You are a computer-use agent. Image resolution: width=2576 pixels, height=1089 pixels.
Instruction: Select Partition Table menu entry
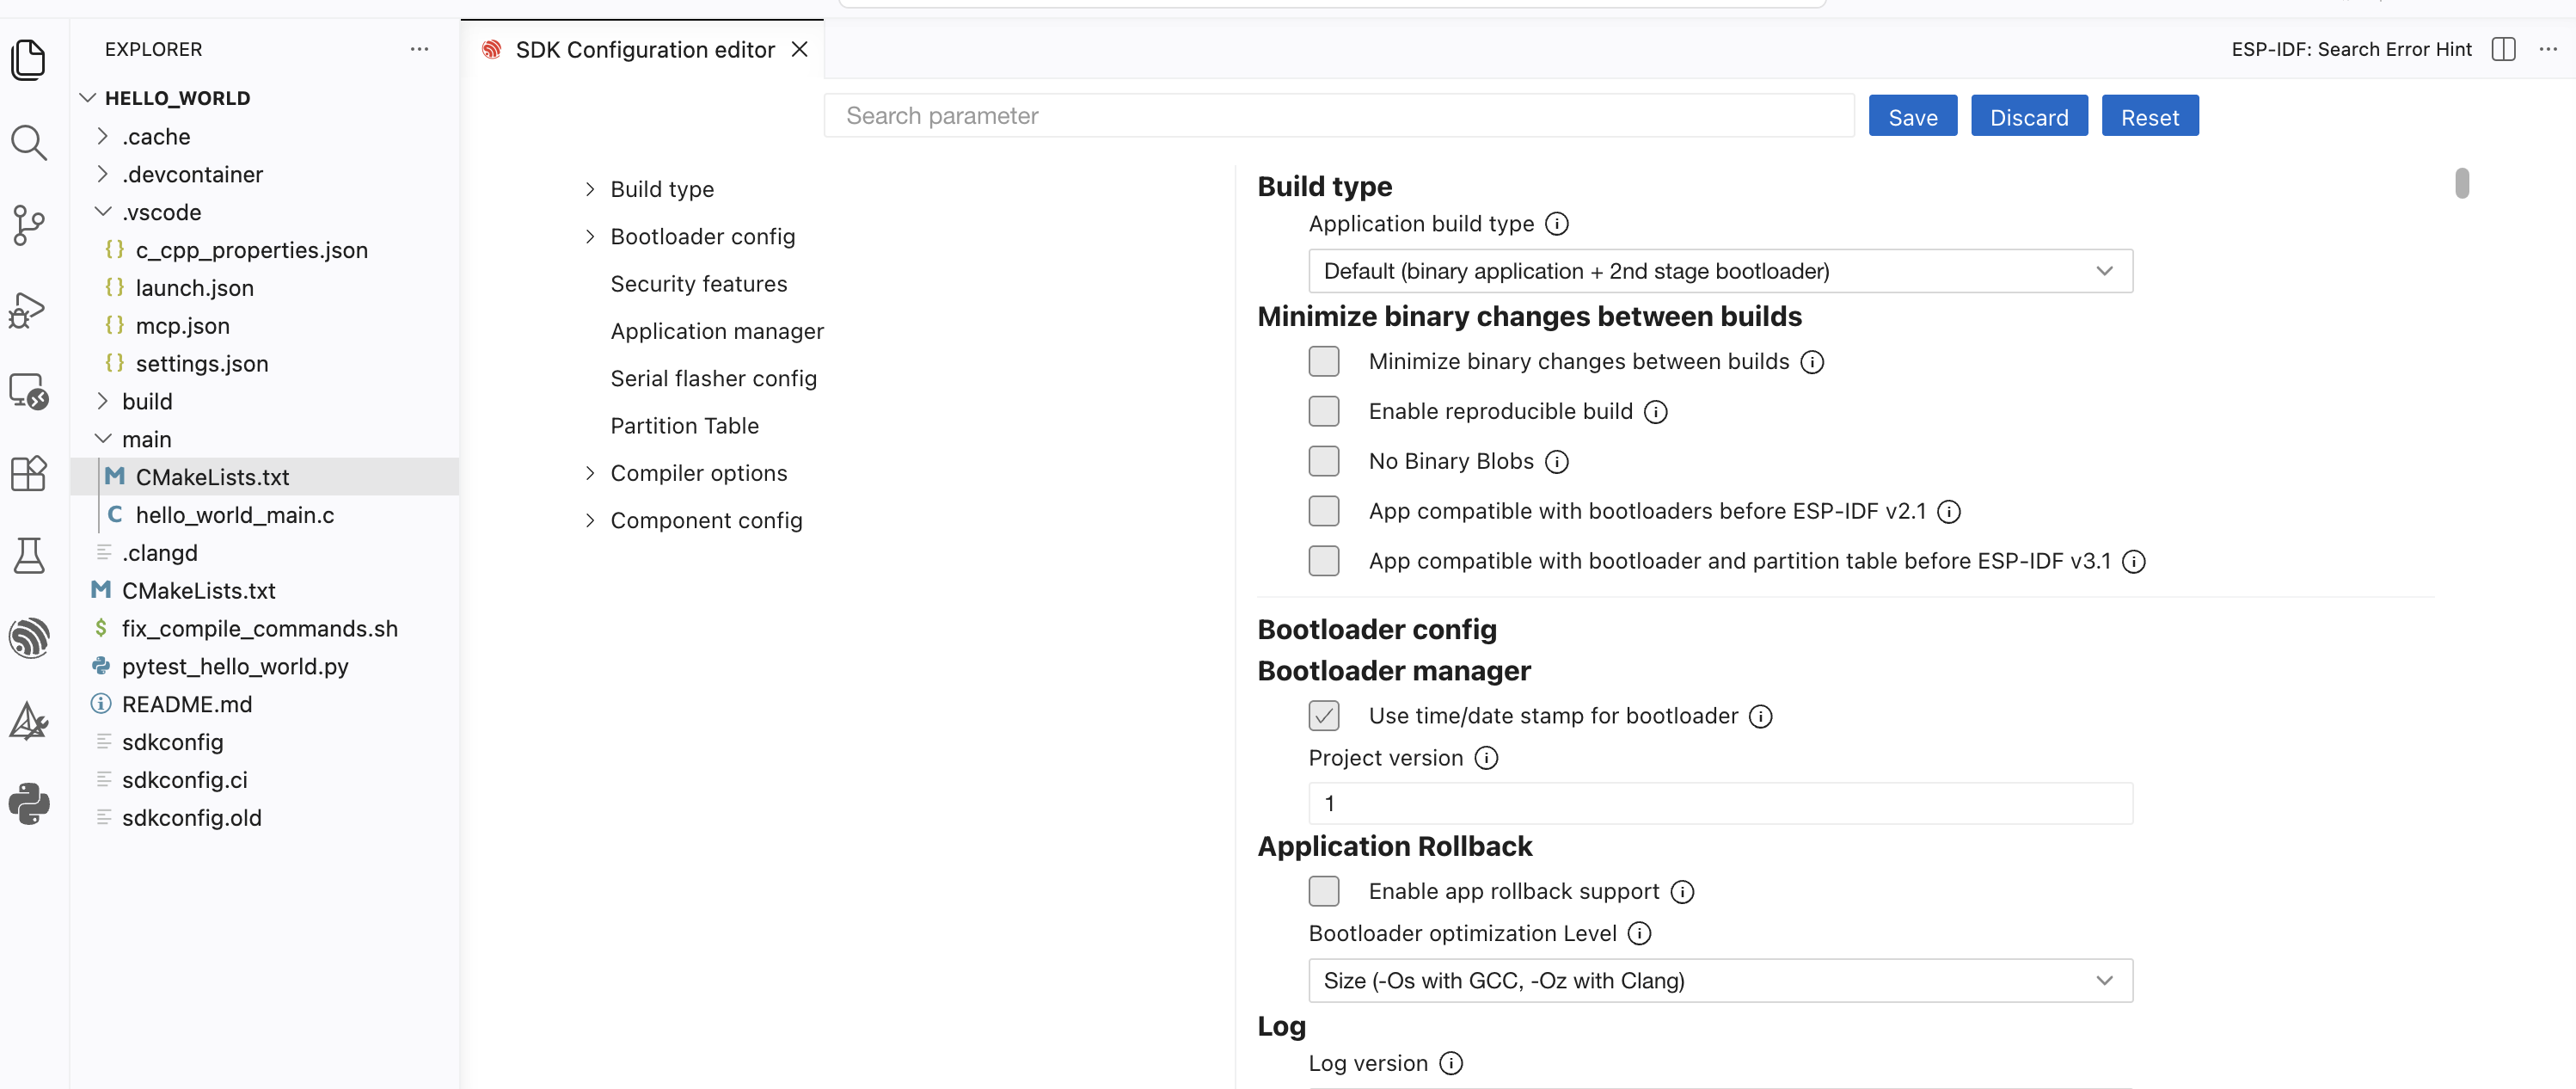pyautogui.click(x=685, y=426)
